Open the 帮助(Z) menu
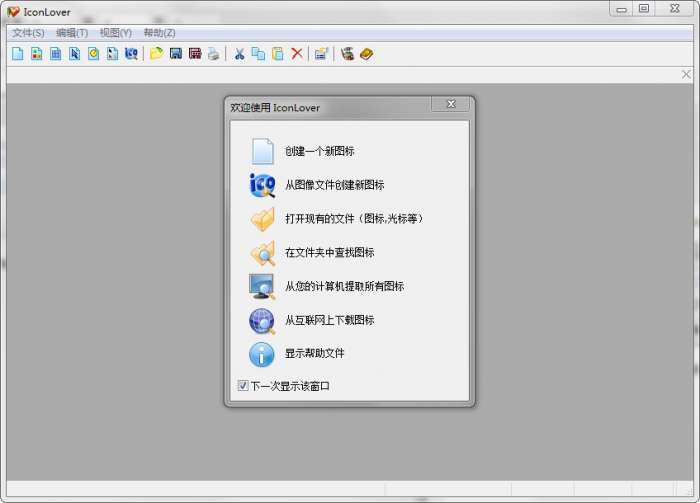 (159, 33)
